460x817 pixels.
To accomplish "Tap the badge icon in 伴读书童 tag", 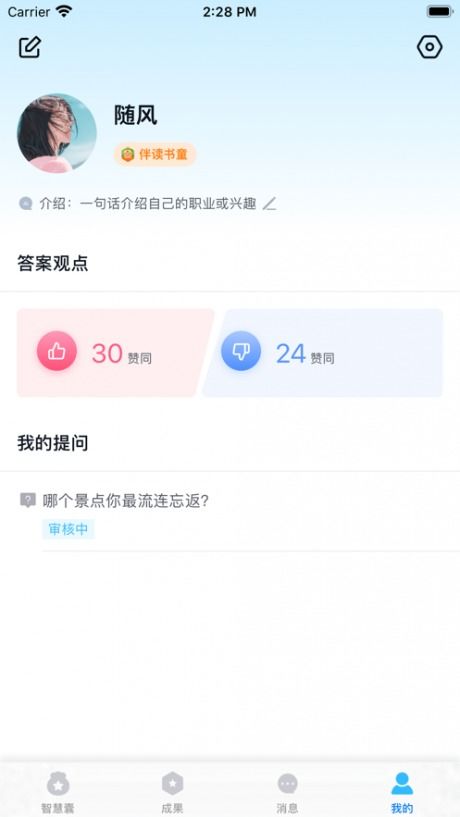I will click(x=128, y=155).
